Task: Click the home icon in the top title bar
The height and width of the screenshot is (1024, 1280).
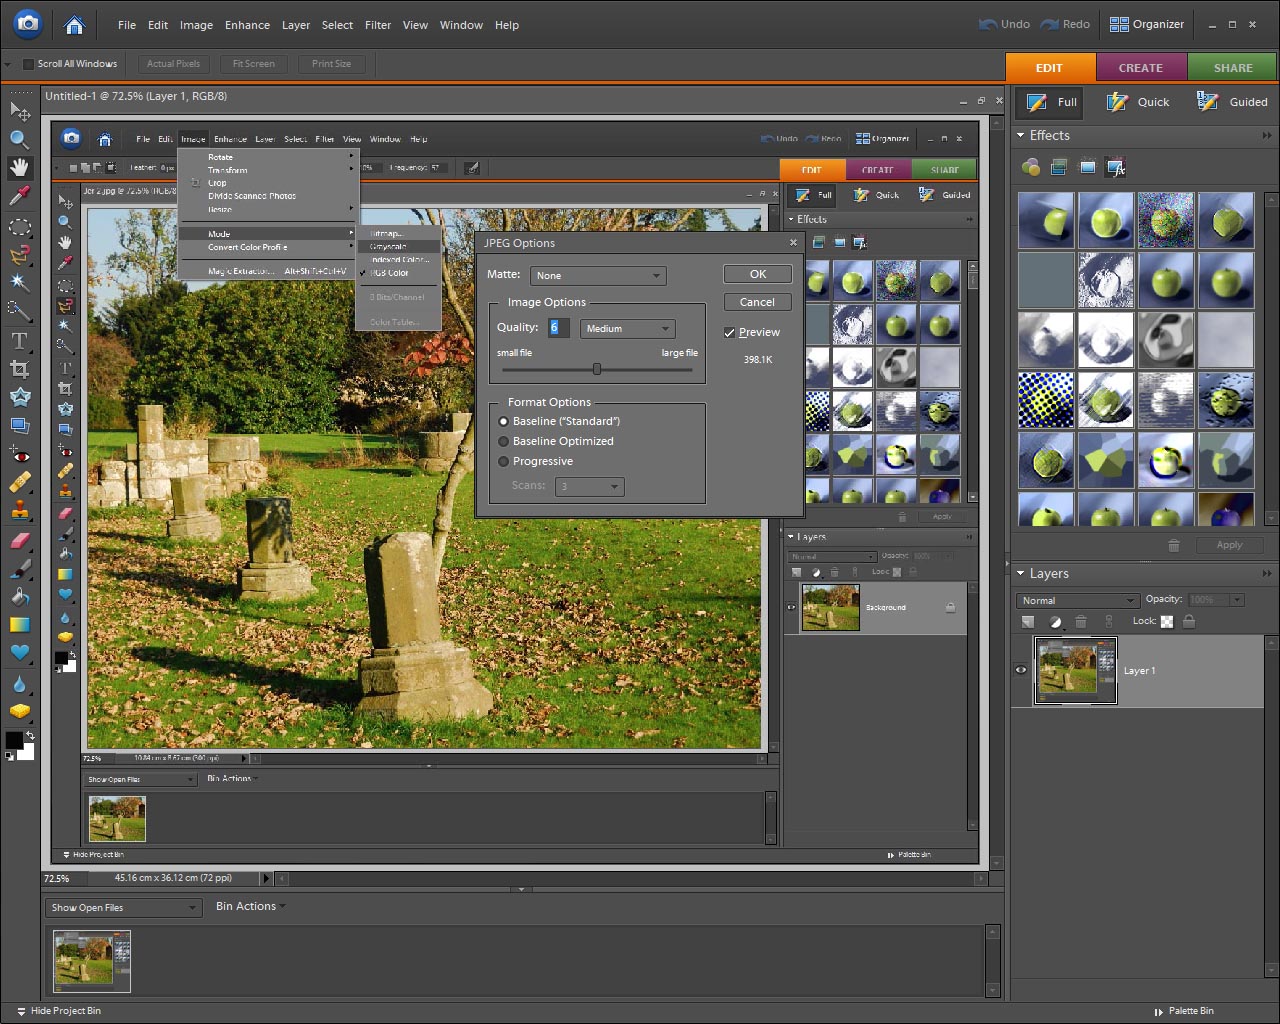Action: tap(74, 25)
